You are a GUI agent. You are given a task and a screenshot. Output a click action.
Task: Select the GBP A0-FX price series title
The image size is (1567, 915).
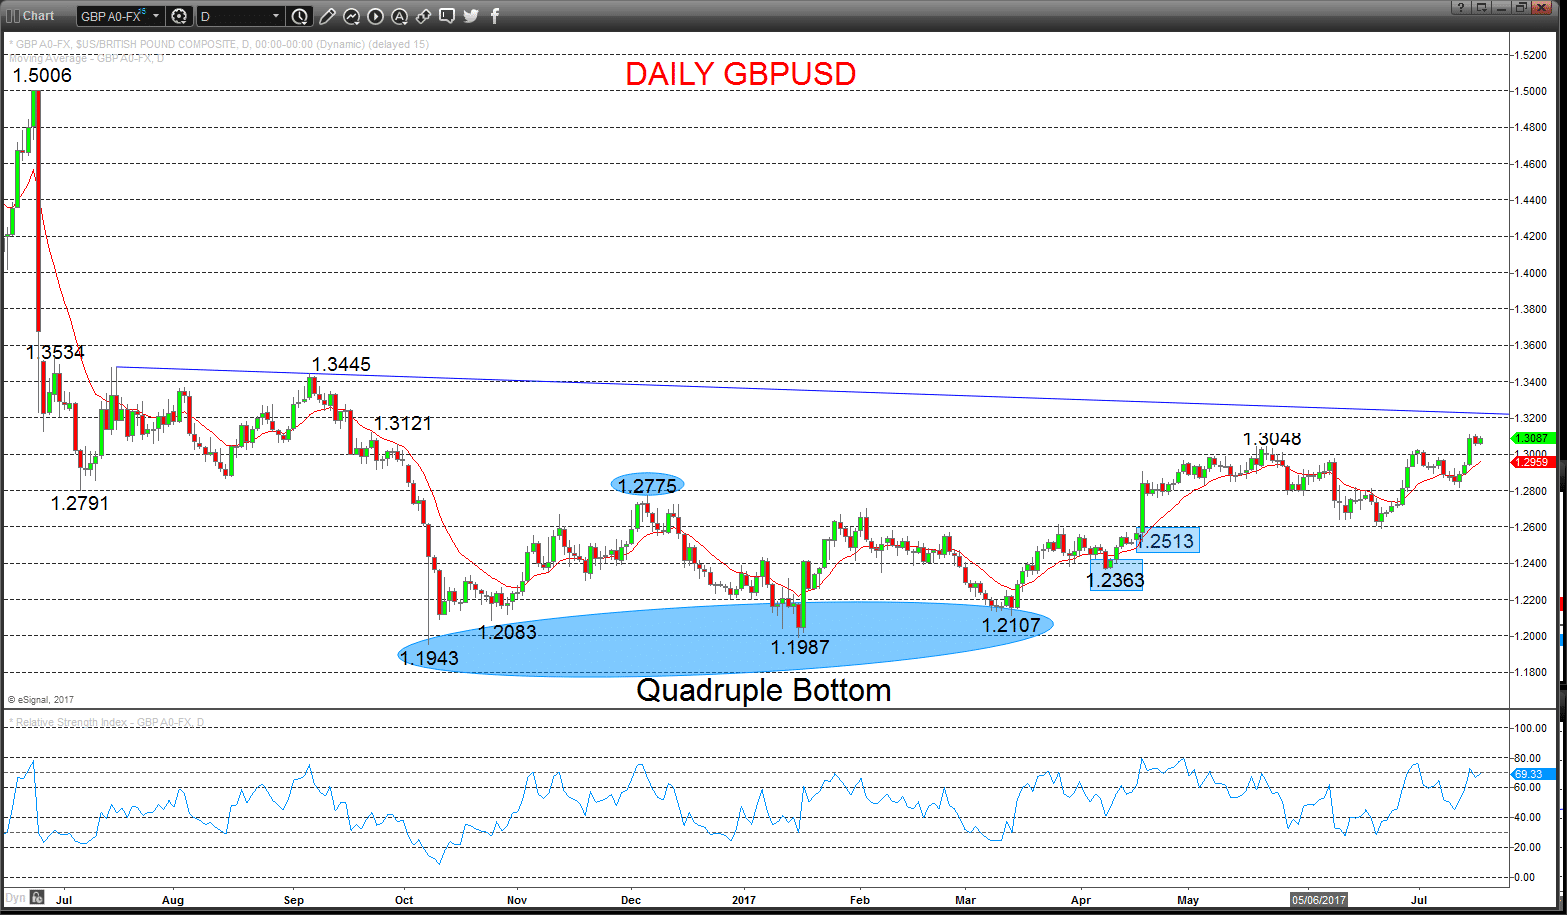coord(219,44)
